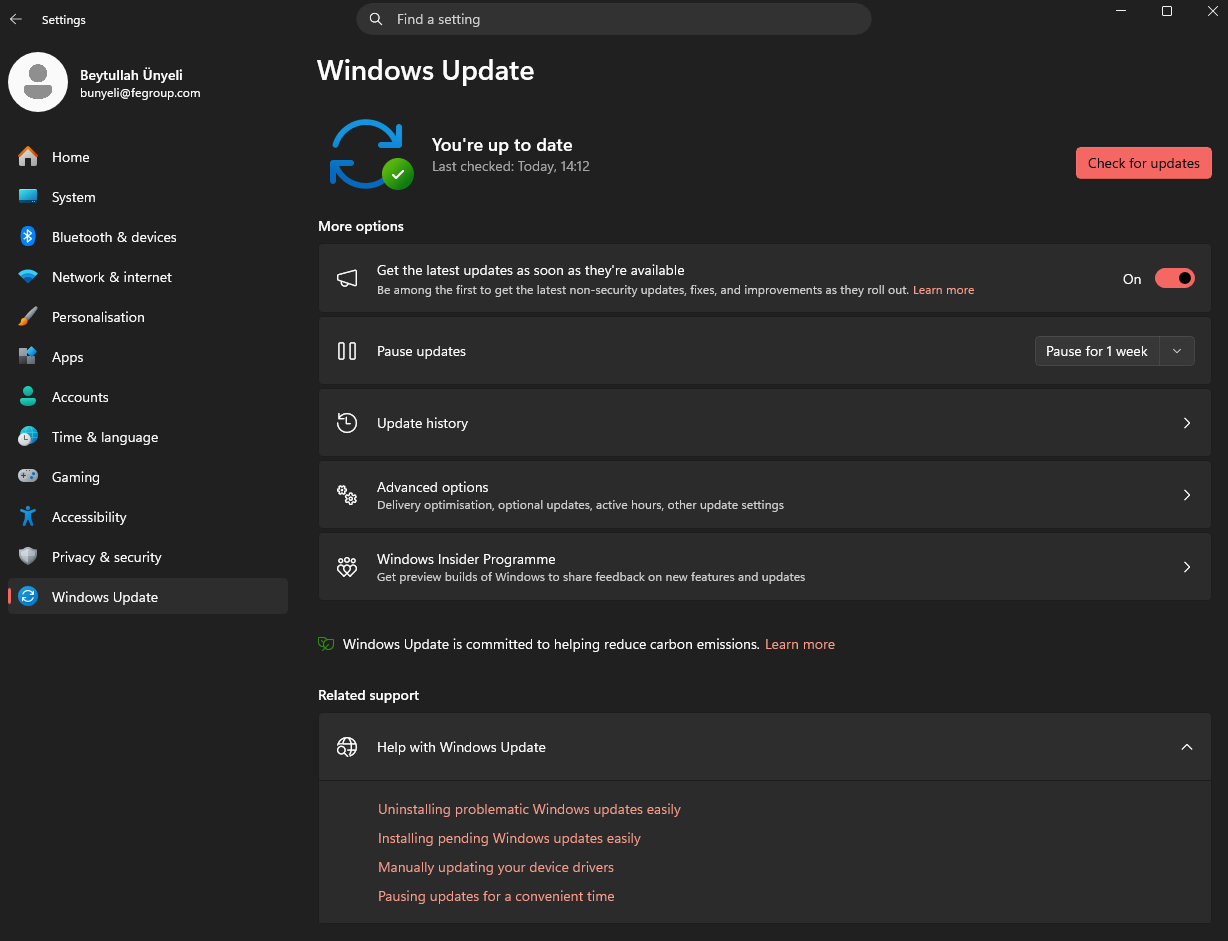The height and width of the screenshot is (941, 1228).
Task: Click the Bluetooth icon in sidebar
Action: click(x=28, y=237)
